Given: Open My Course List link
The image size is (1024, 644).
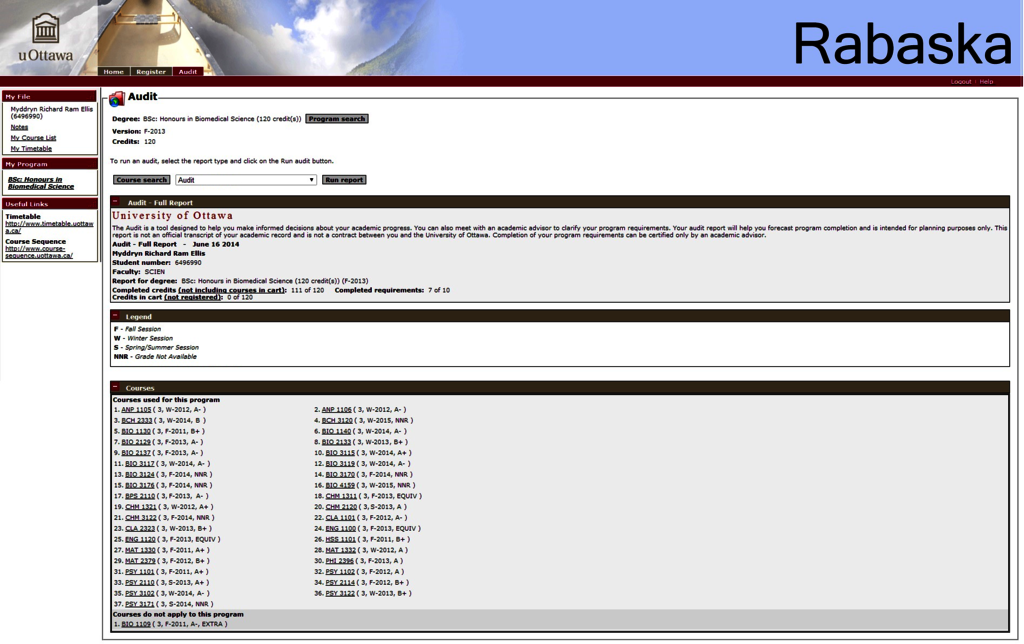Looking at the screenshot, I should (33, 138).
